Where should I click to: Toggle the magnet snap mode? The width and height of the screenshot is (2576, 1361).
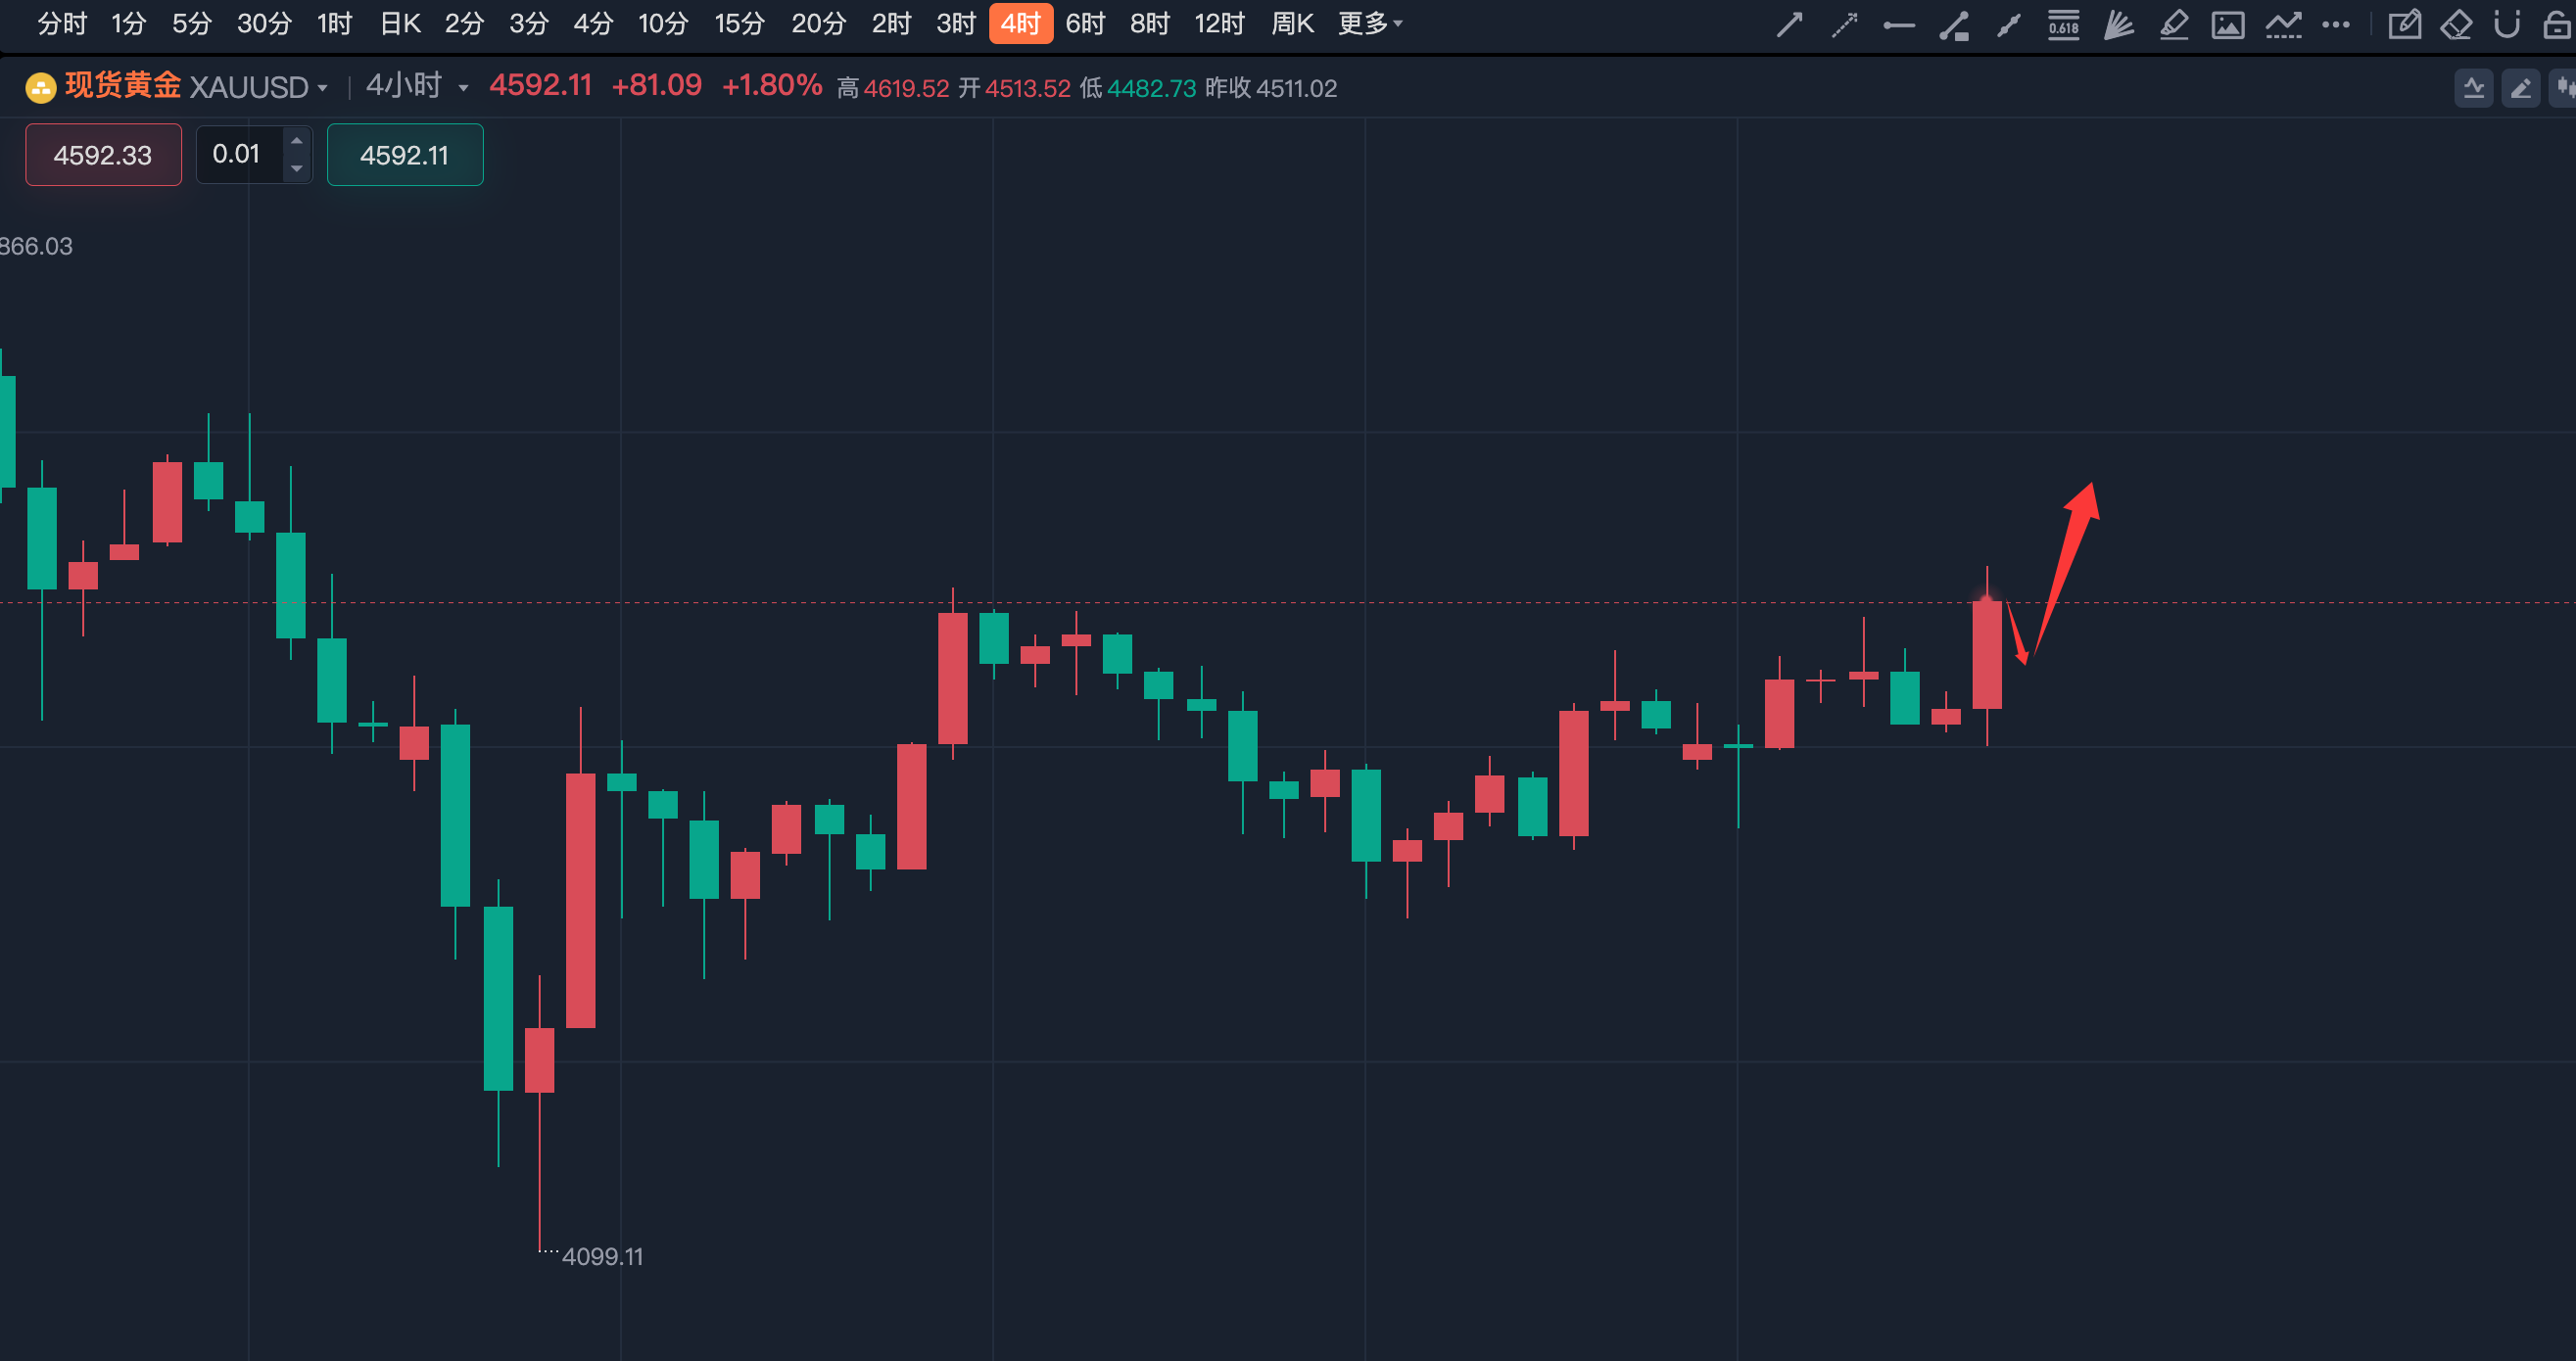(x=2506, y=24)
